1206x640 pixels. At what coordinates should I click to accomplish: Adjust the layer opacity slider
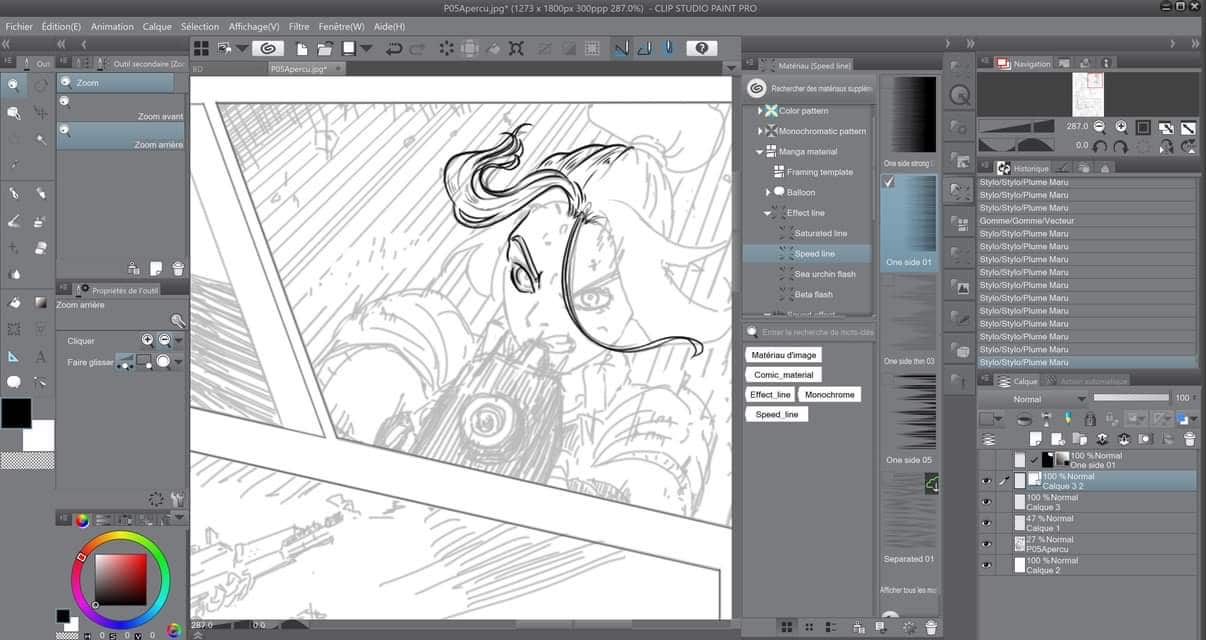tap(1131, 398)
